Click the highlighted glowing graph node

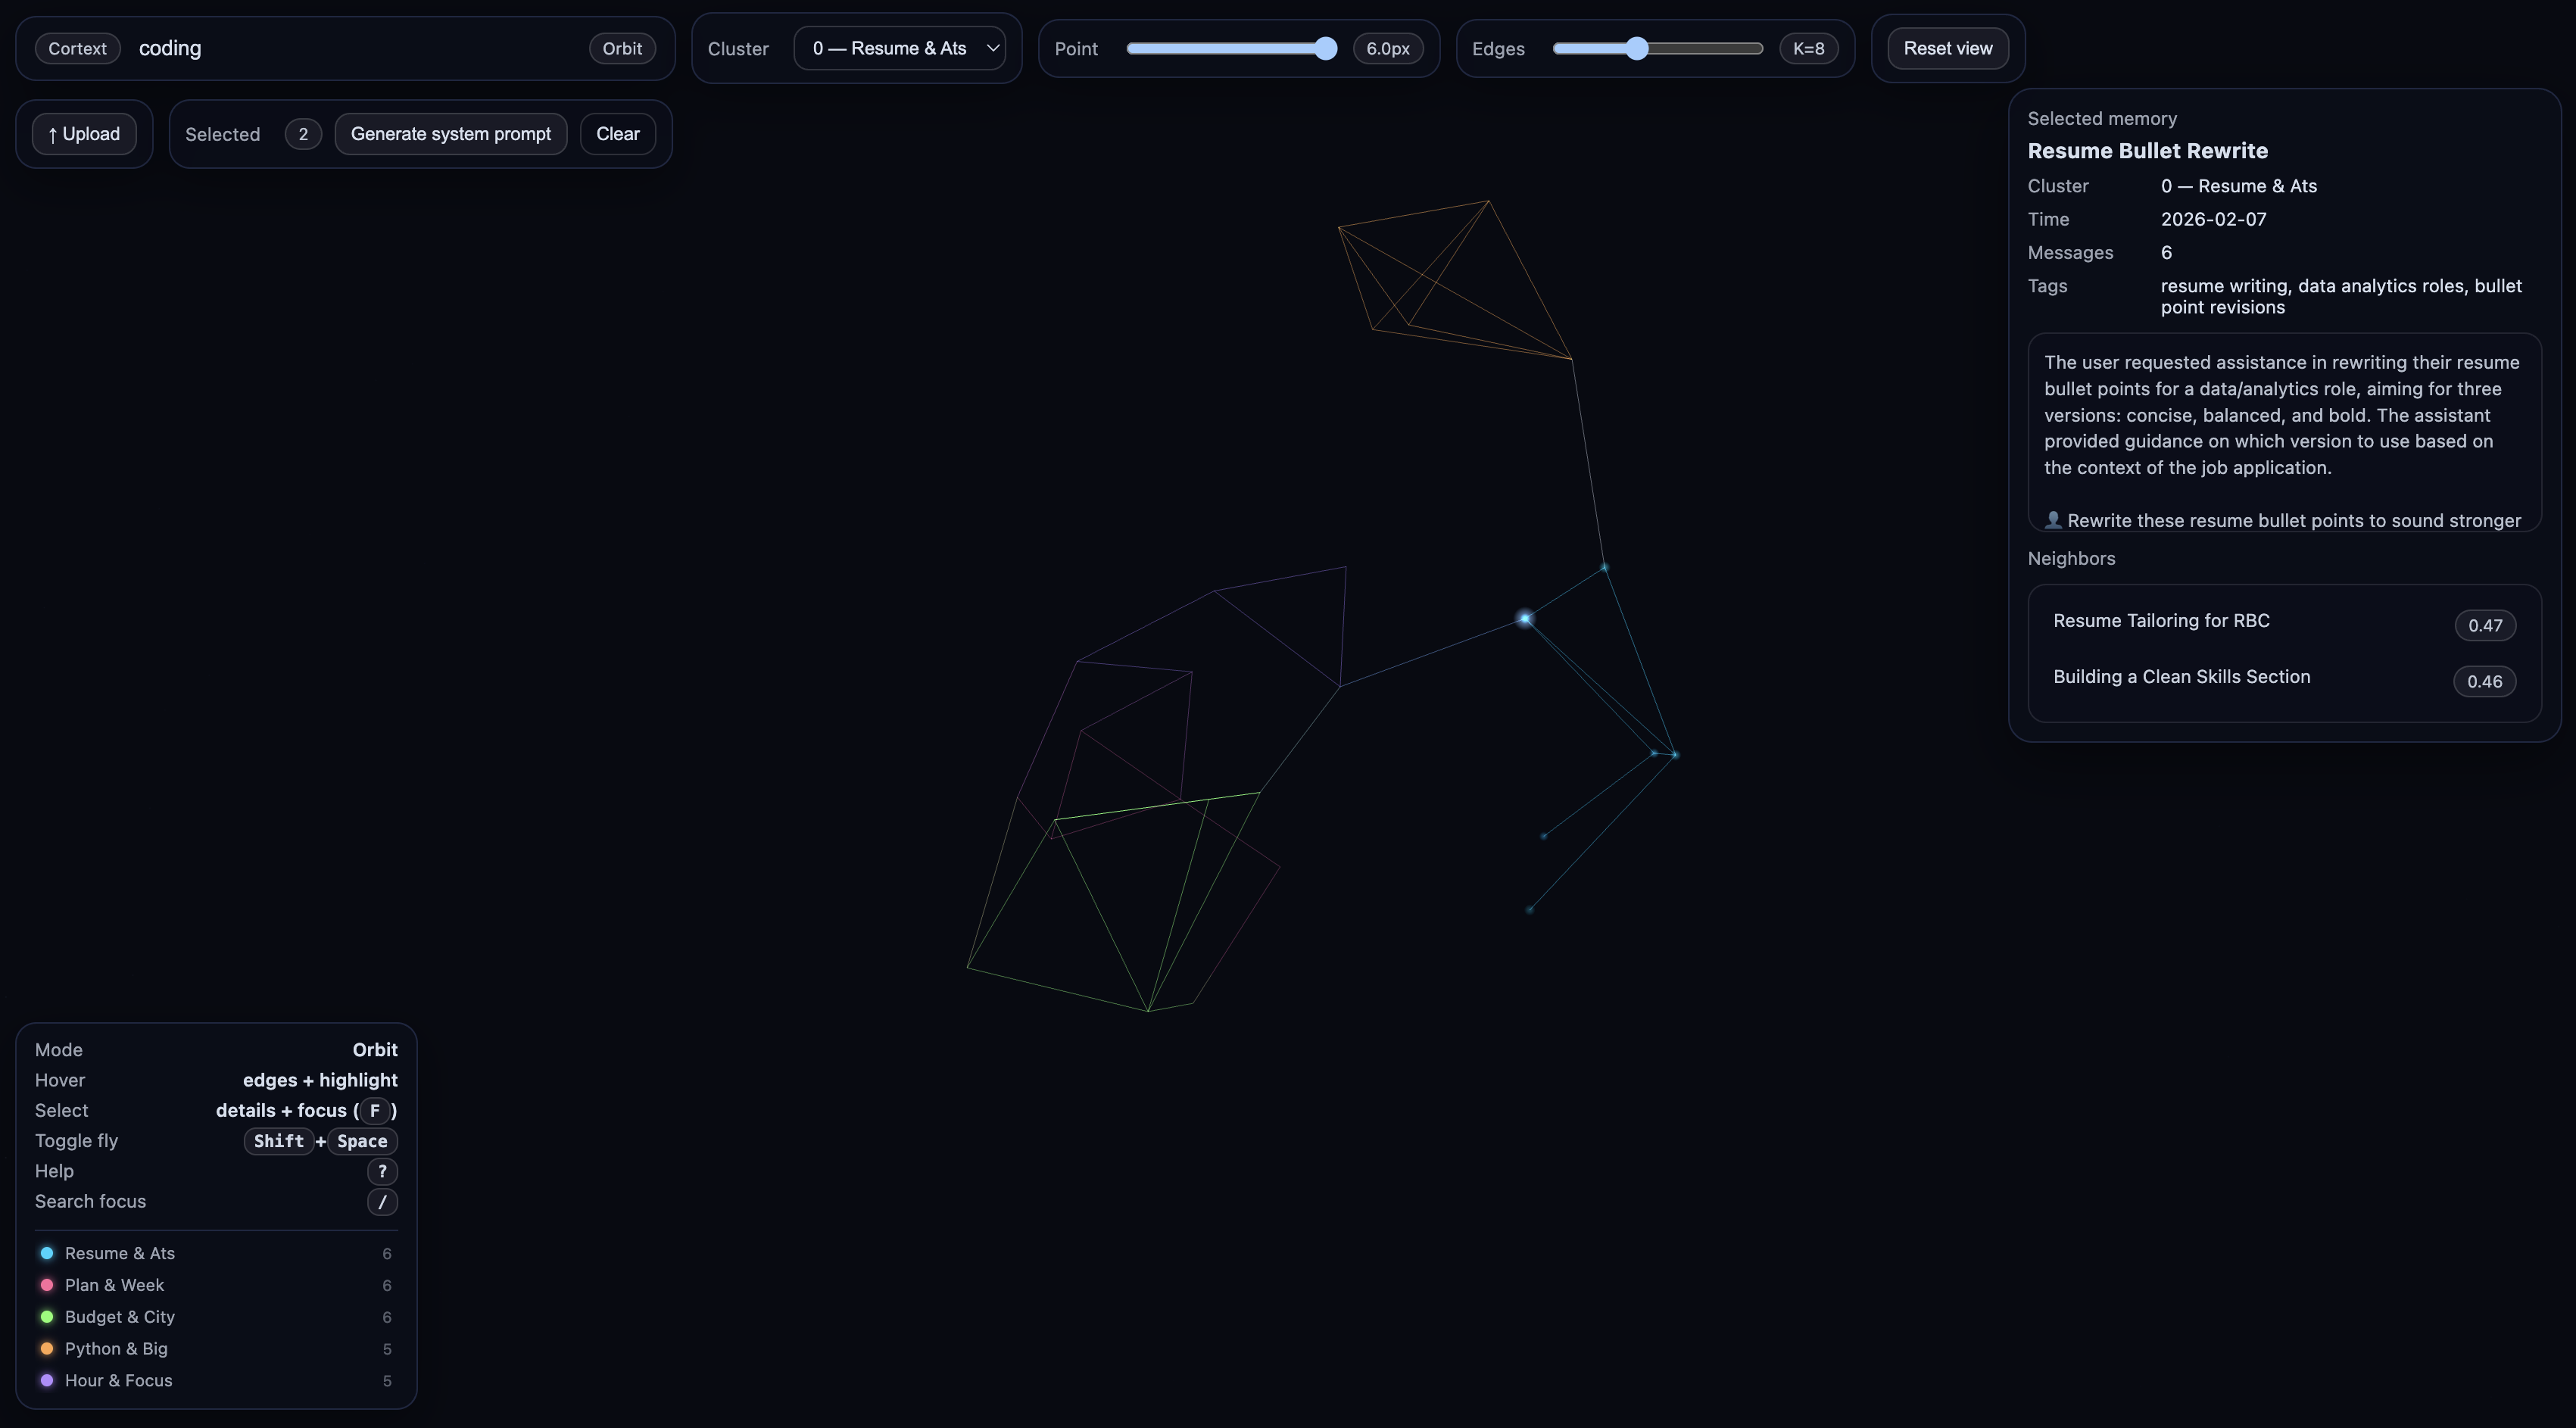pyautogui.click(x=1525, y=619)
